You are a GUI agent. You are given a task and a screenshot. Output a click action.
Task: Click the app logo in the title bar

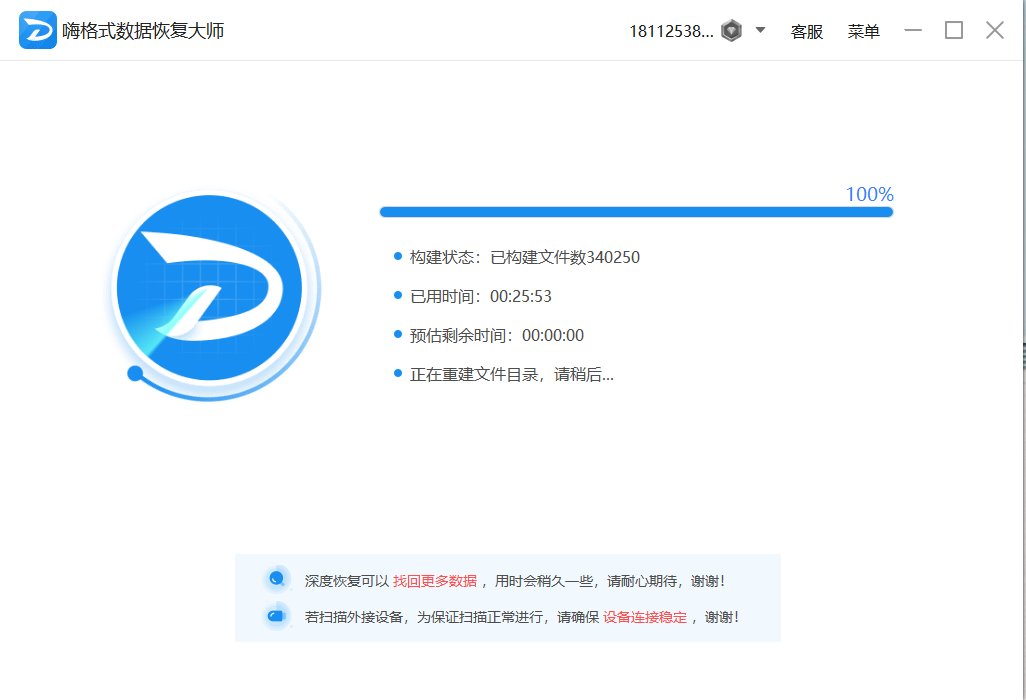click(x=36, y=30)
